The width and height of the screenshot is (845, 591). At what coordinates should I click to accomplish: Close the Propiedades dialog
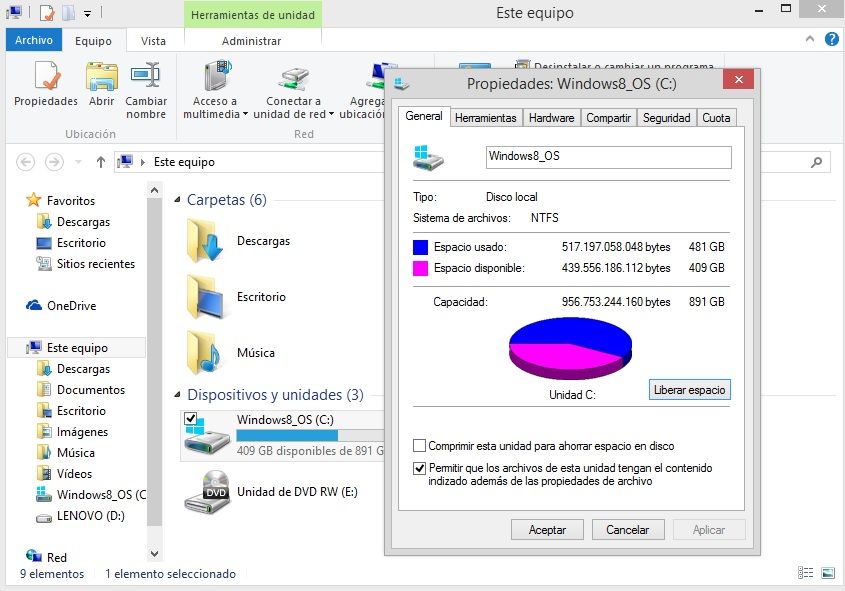pyautogui.click(x=738, y=80)
